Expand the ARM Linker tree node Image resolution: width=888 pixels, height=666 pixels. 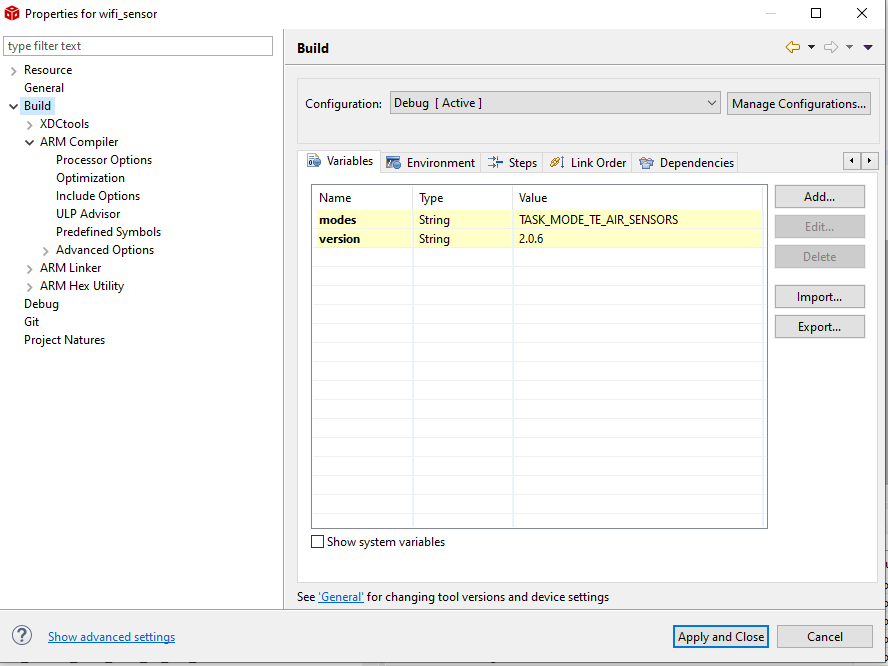pos(30,268)
